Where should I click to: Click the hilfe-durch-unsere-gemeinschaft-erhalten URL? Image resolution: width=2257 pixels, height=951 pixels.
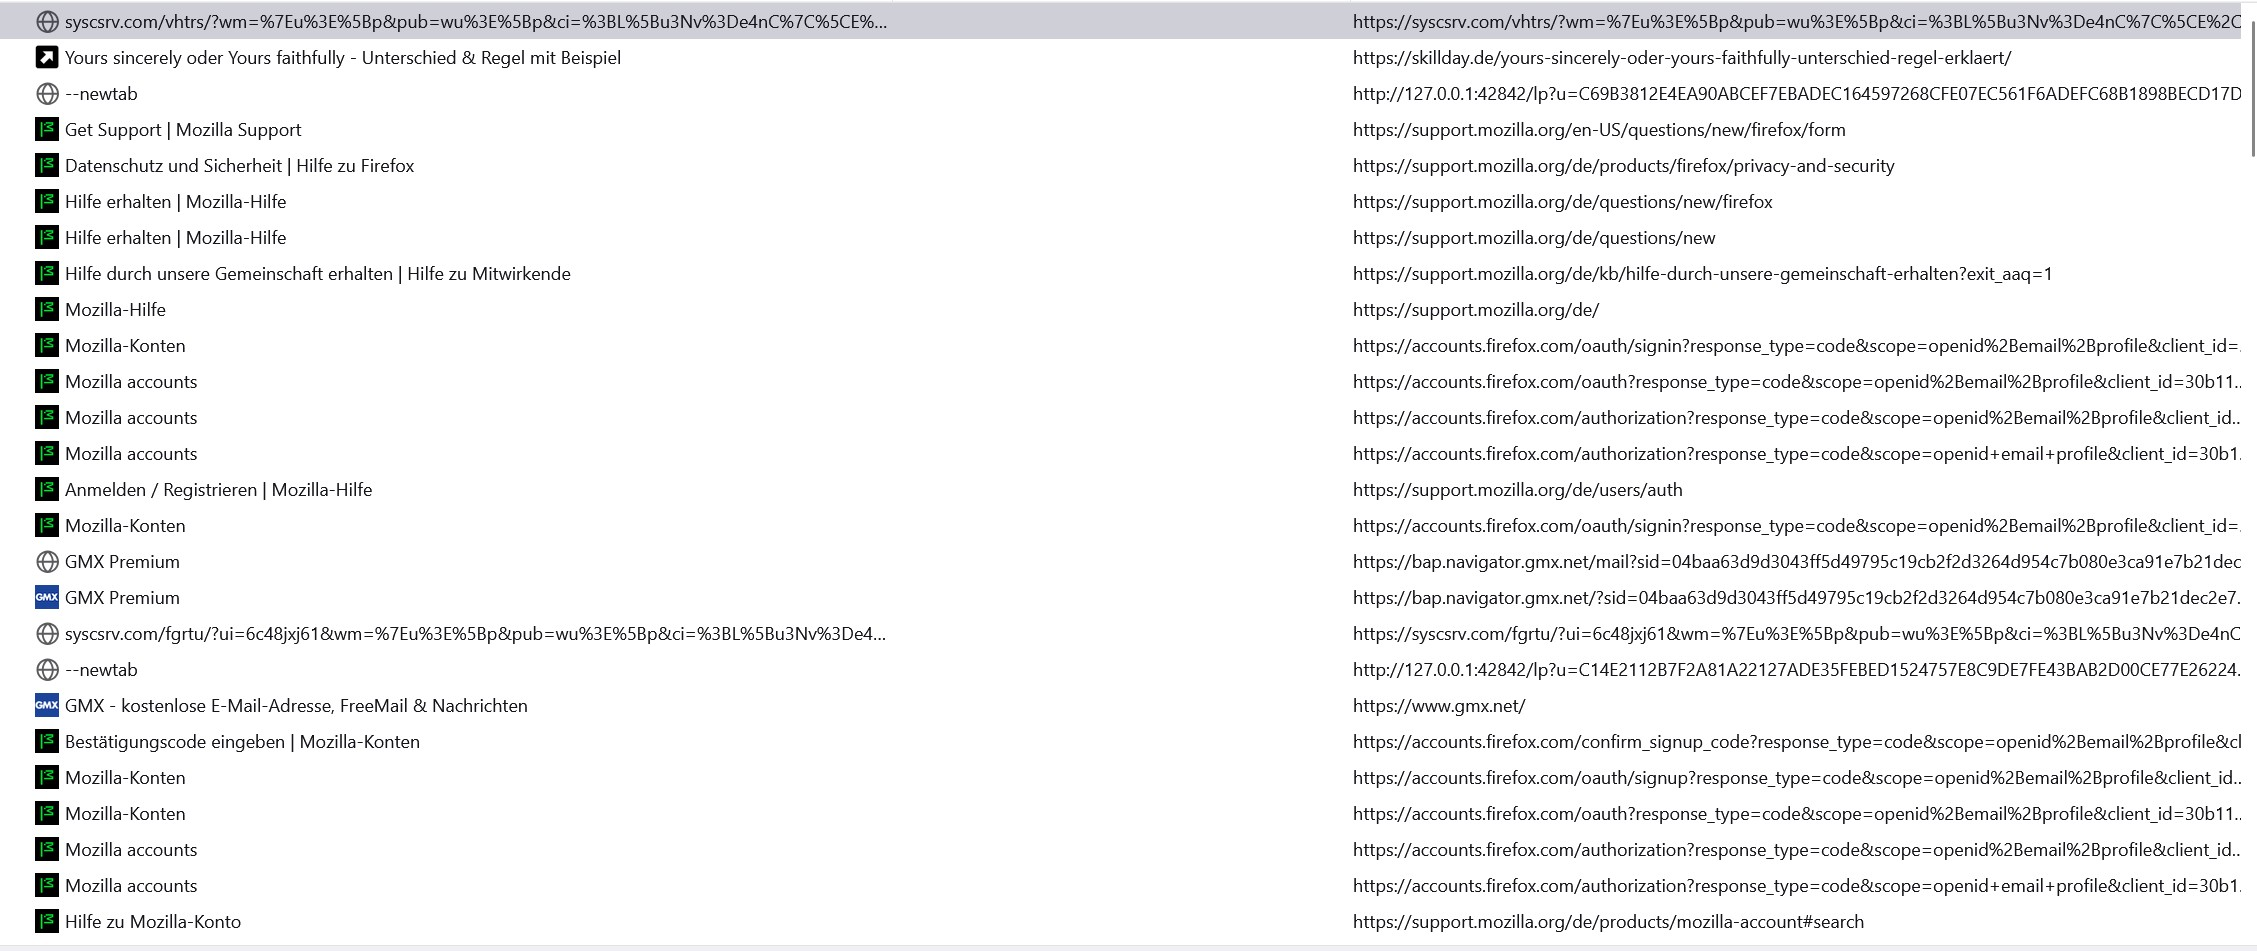click(1703, 274)
